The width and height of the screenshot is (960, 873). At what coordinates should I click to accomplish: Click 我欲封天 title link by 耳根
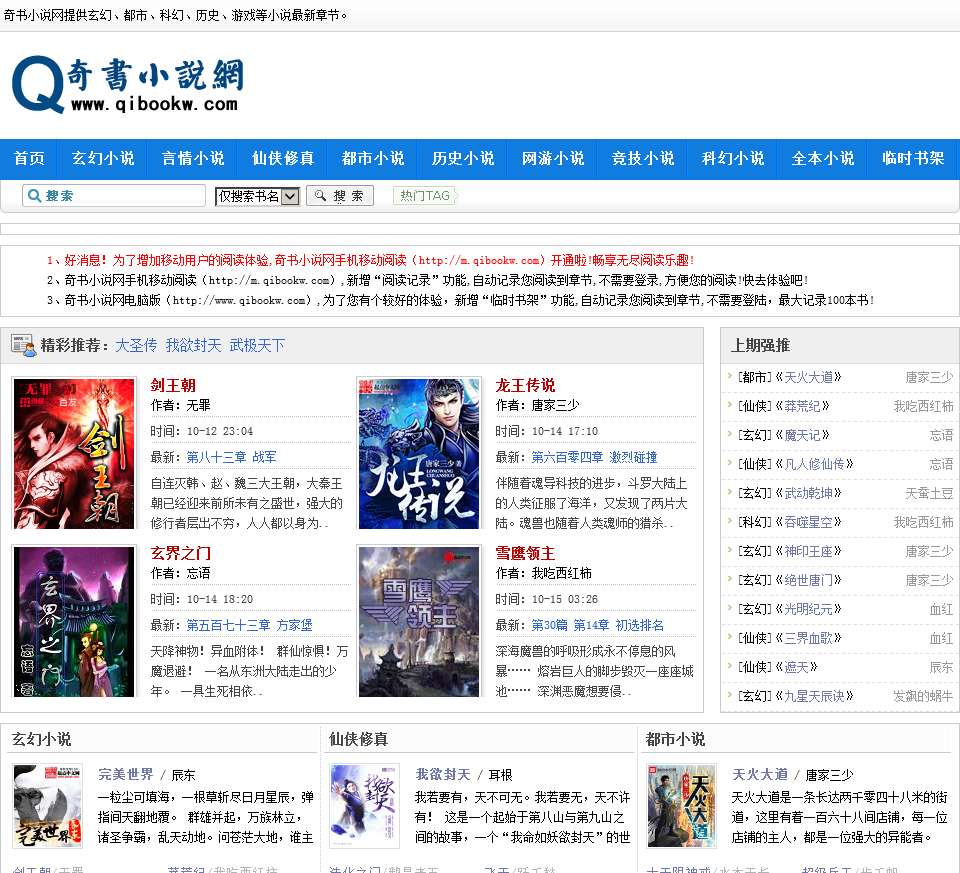coord(443,774)
